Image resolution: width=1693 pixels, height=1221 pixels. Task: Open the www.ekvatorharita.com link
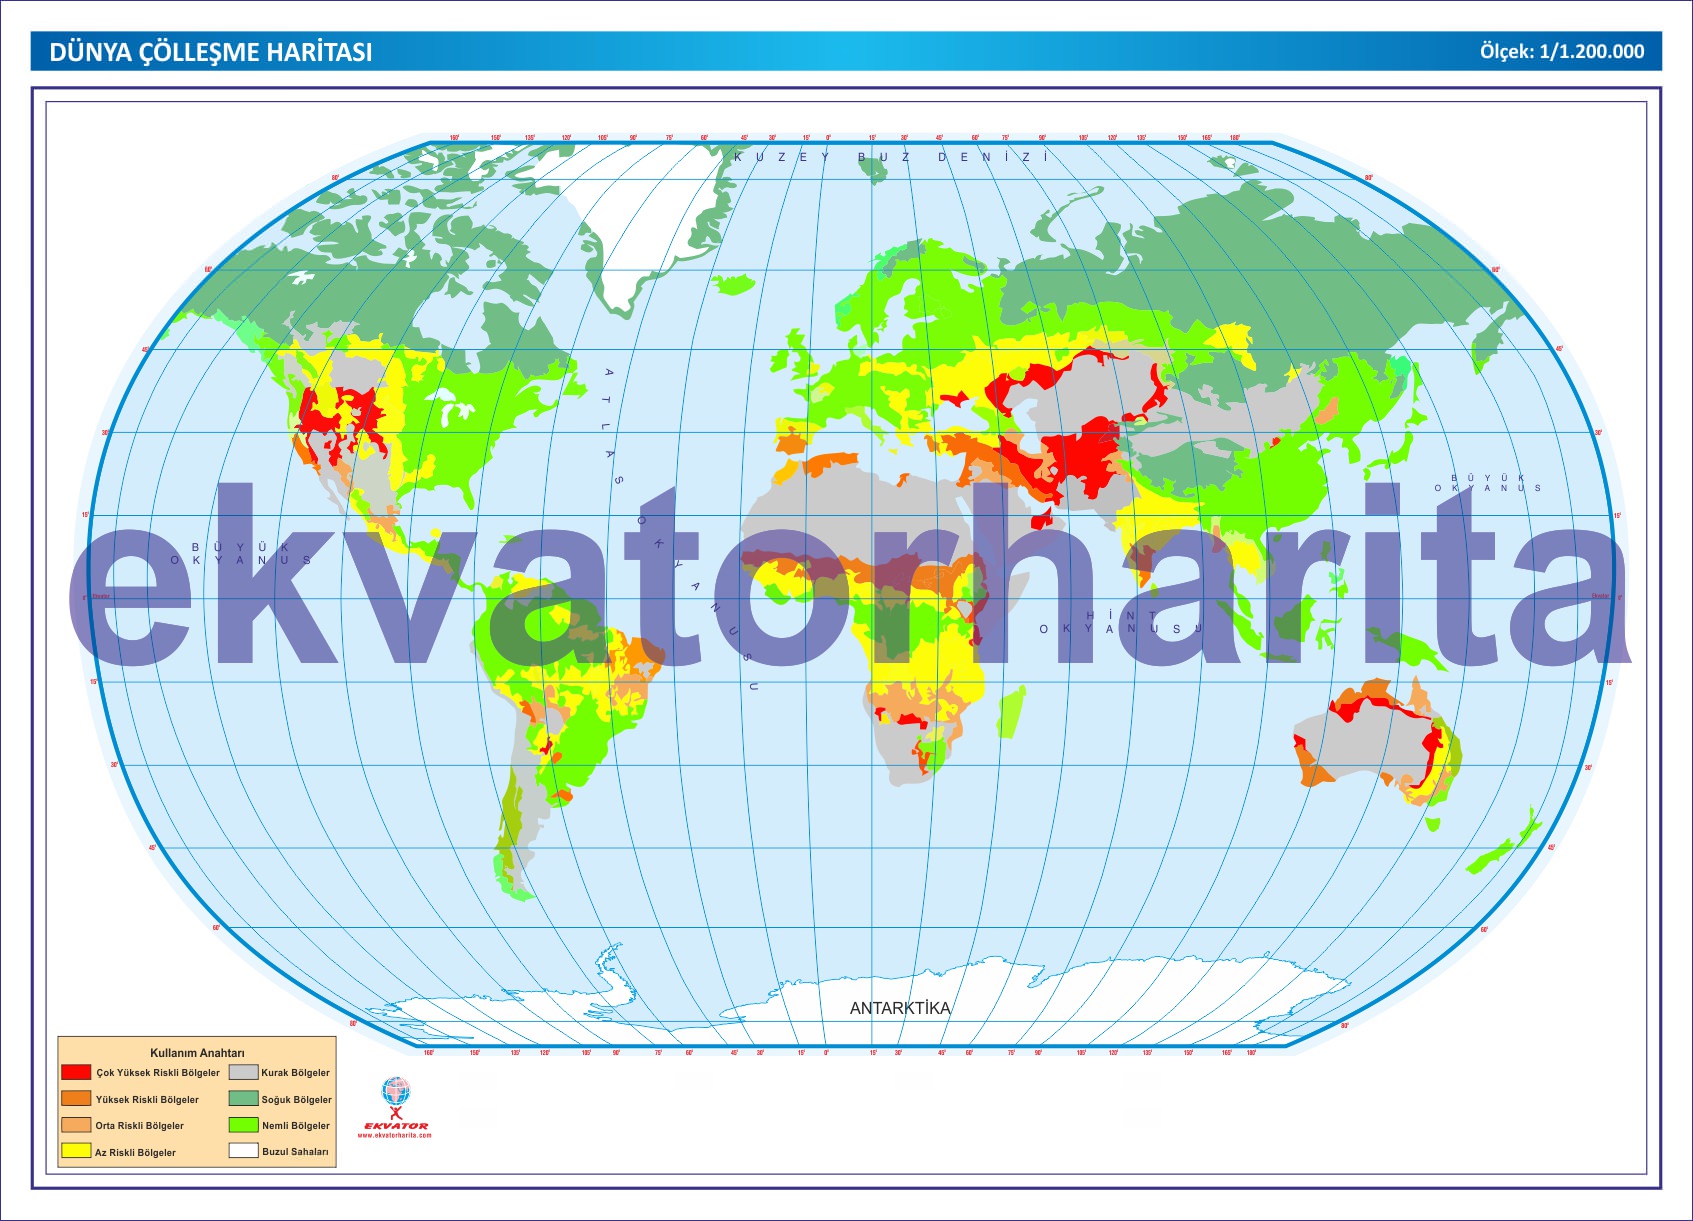tap(395, 1135)
